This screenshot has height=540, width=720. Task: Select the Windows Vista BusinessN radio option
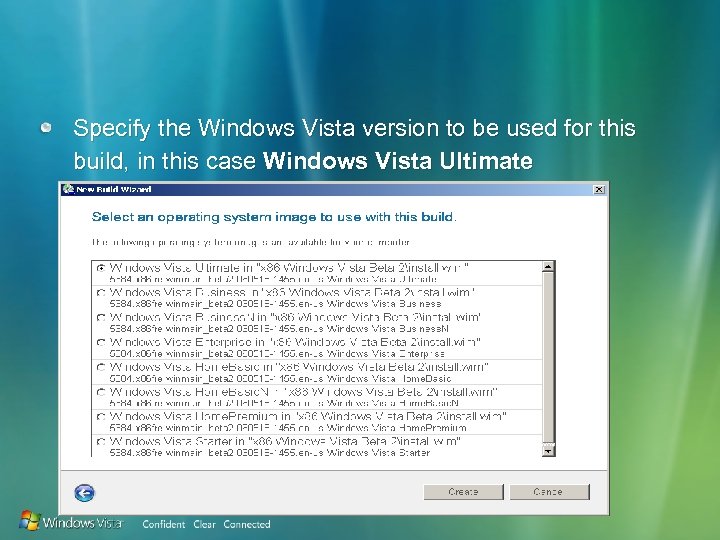click(x=101, y=317)
